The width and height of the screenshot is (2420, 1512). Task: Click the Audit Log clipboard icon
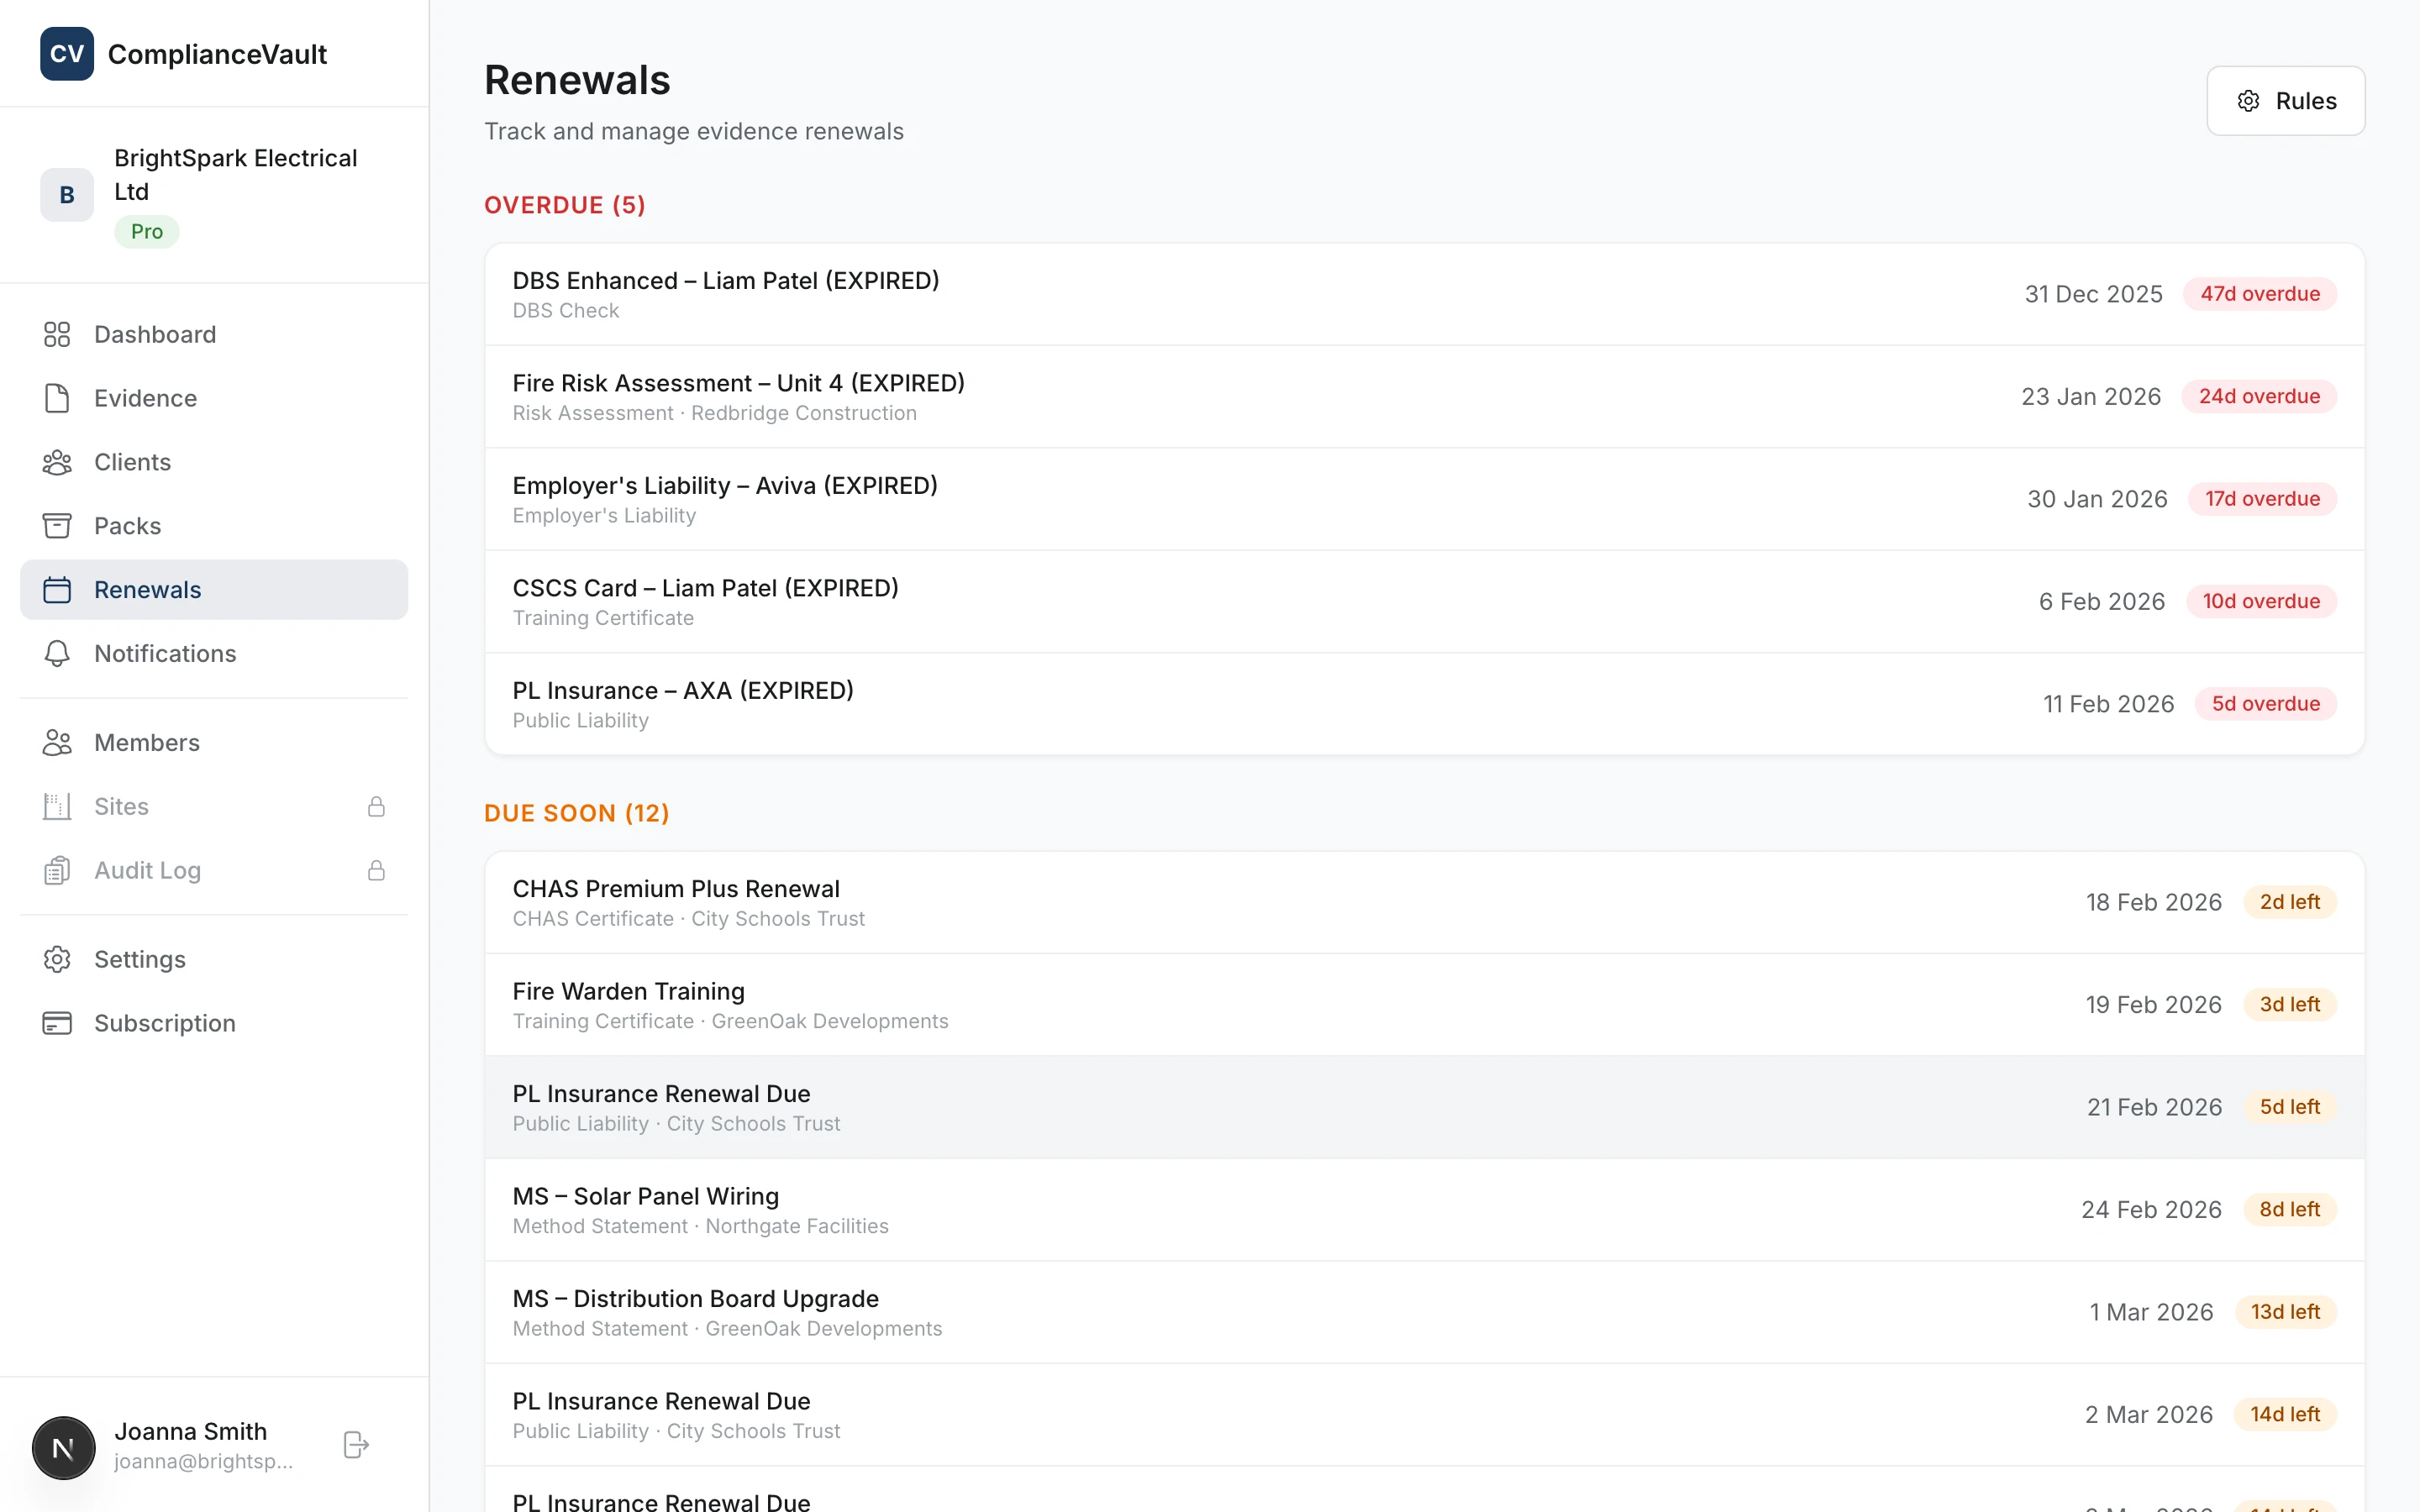coord(56,870)
